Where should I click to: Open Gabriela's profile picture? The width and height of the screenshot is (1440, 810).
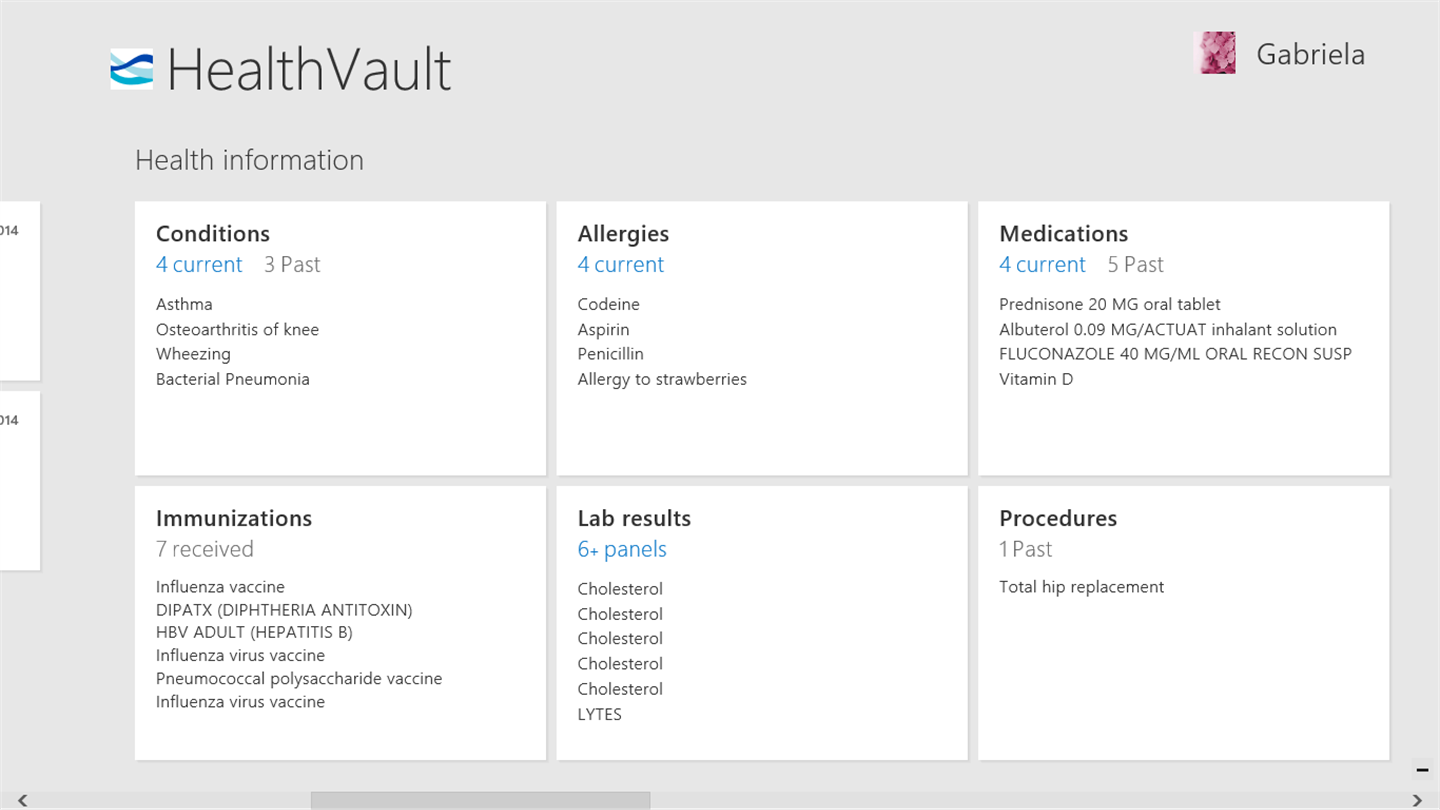click(1215, 53)
